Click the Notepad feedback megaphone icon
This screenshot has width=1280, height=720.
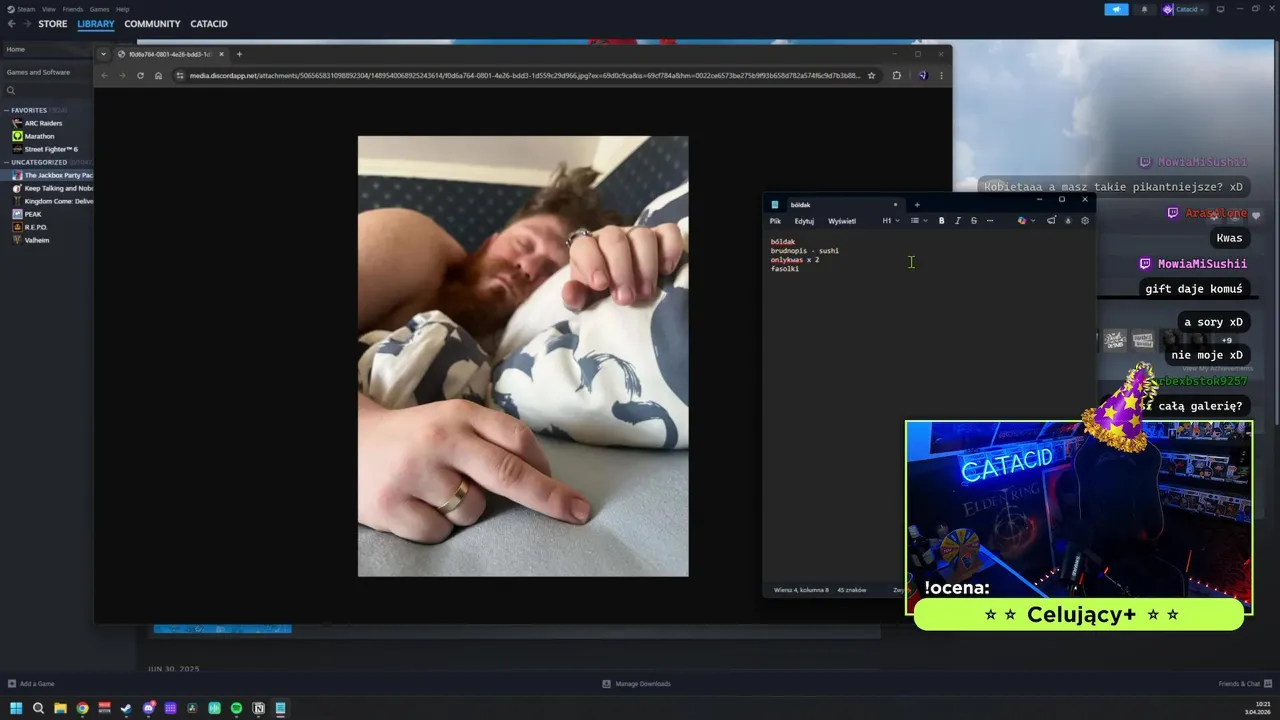coord(1051,221)
